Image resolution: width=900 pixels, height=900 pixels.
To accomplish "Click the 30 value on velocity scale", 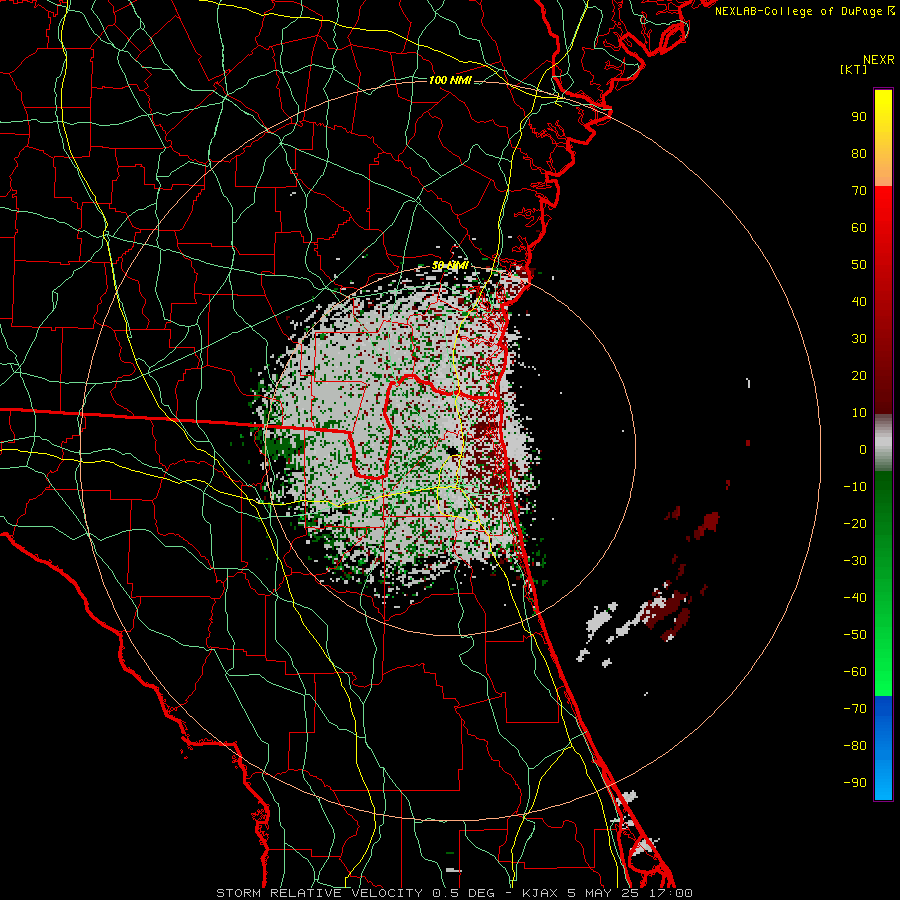I will [x=859, y=339].
